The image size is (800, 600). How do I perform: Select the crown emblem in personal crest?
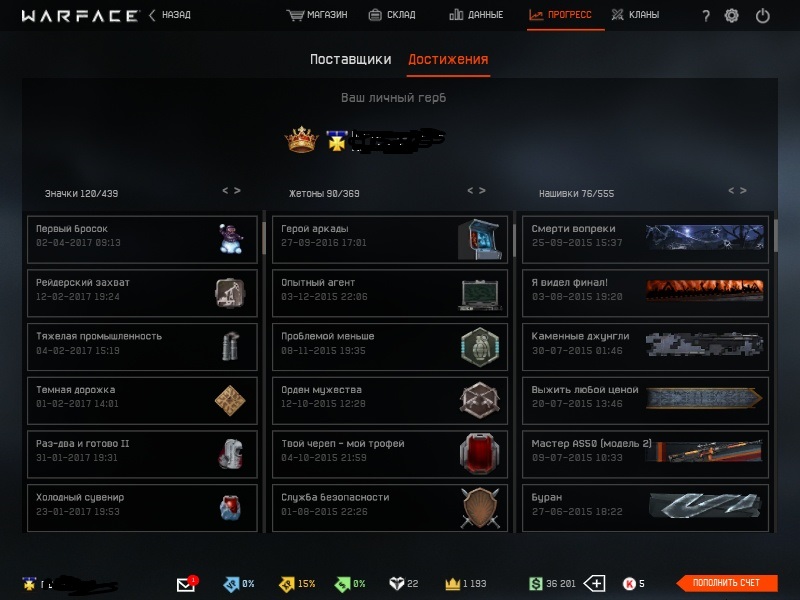(302, 139)
